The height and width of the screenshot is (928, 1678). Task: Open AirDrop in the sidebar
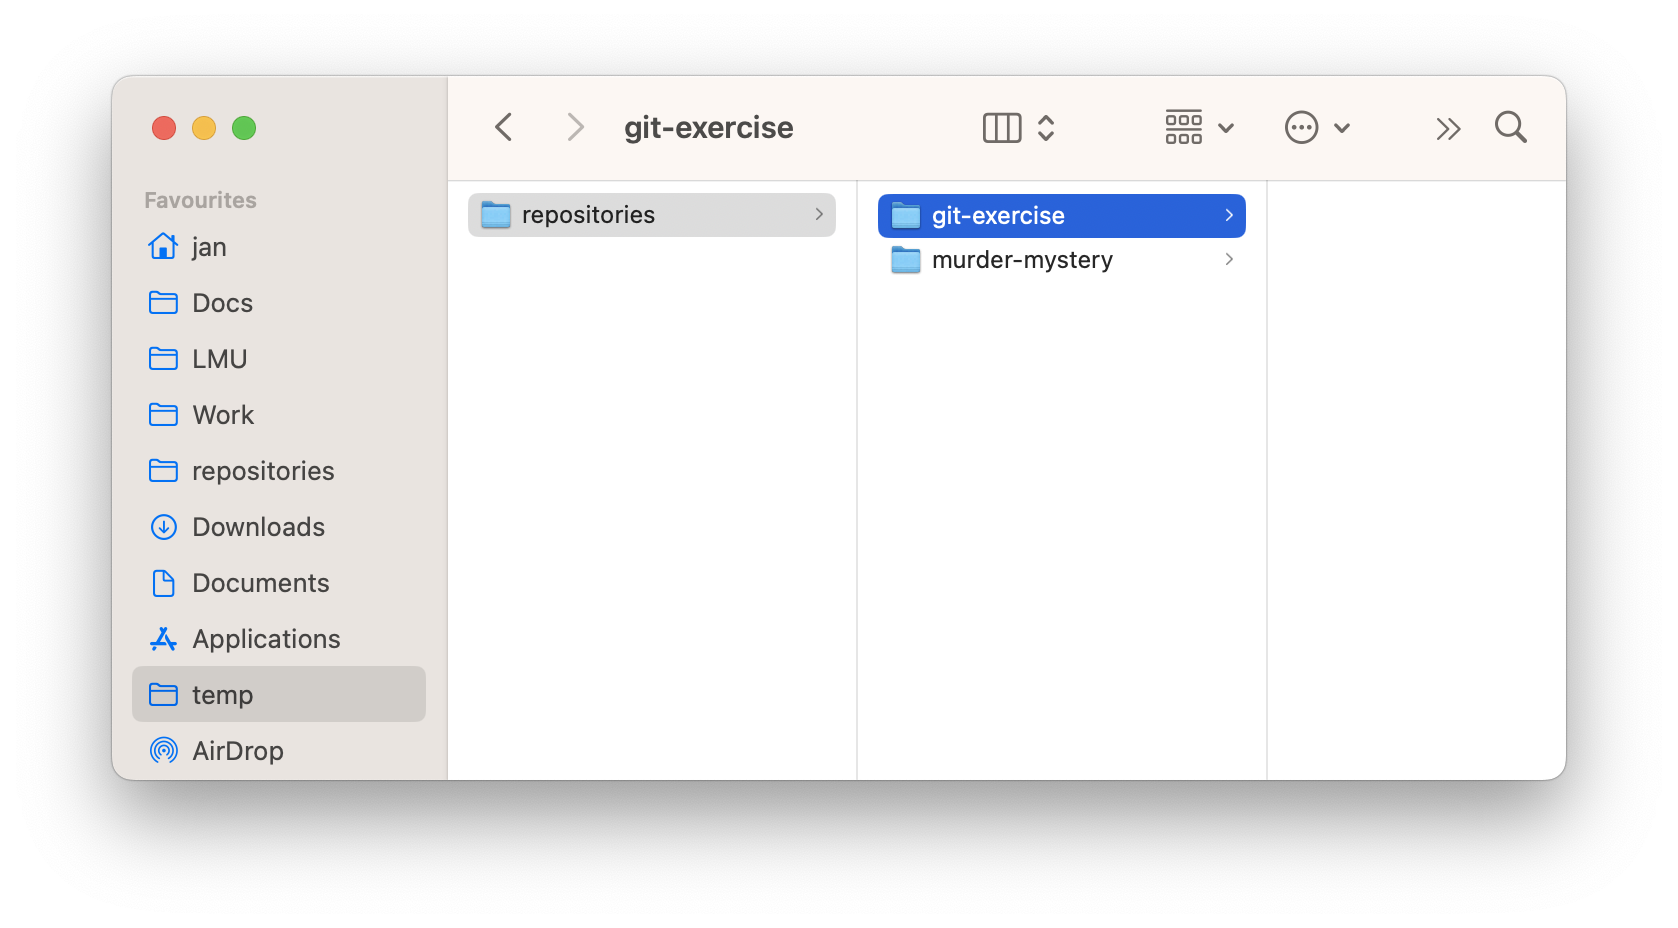point(237,751)
